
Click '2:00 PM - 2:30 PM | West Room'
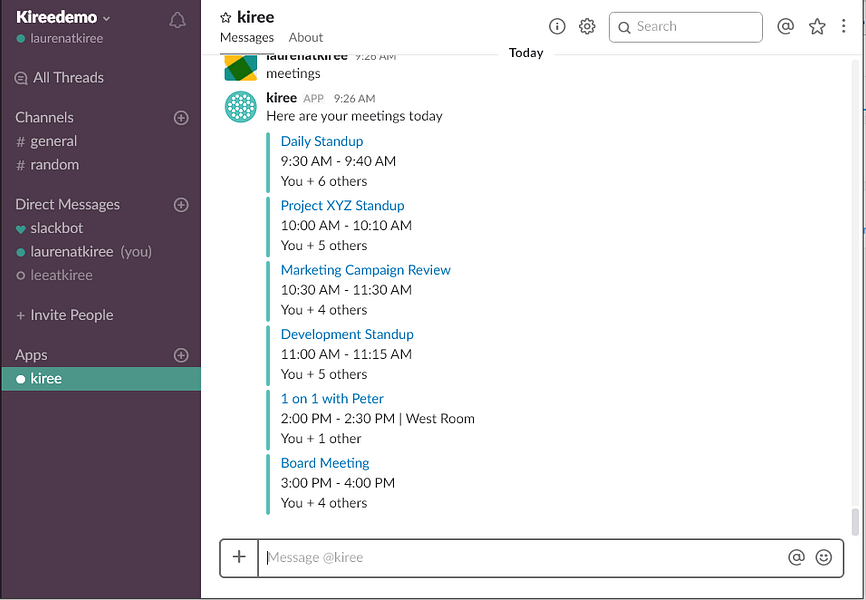pyautogui.click(x=377, y=419)
